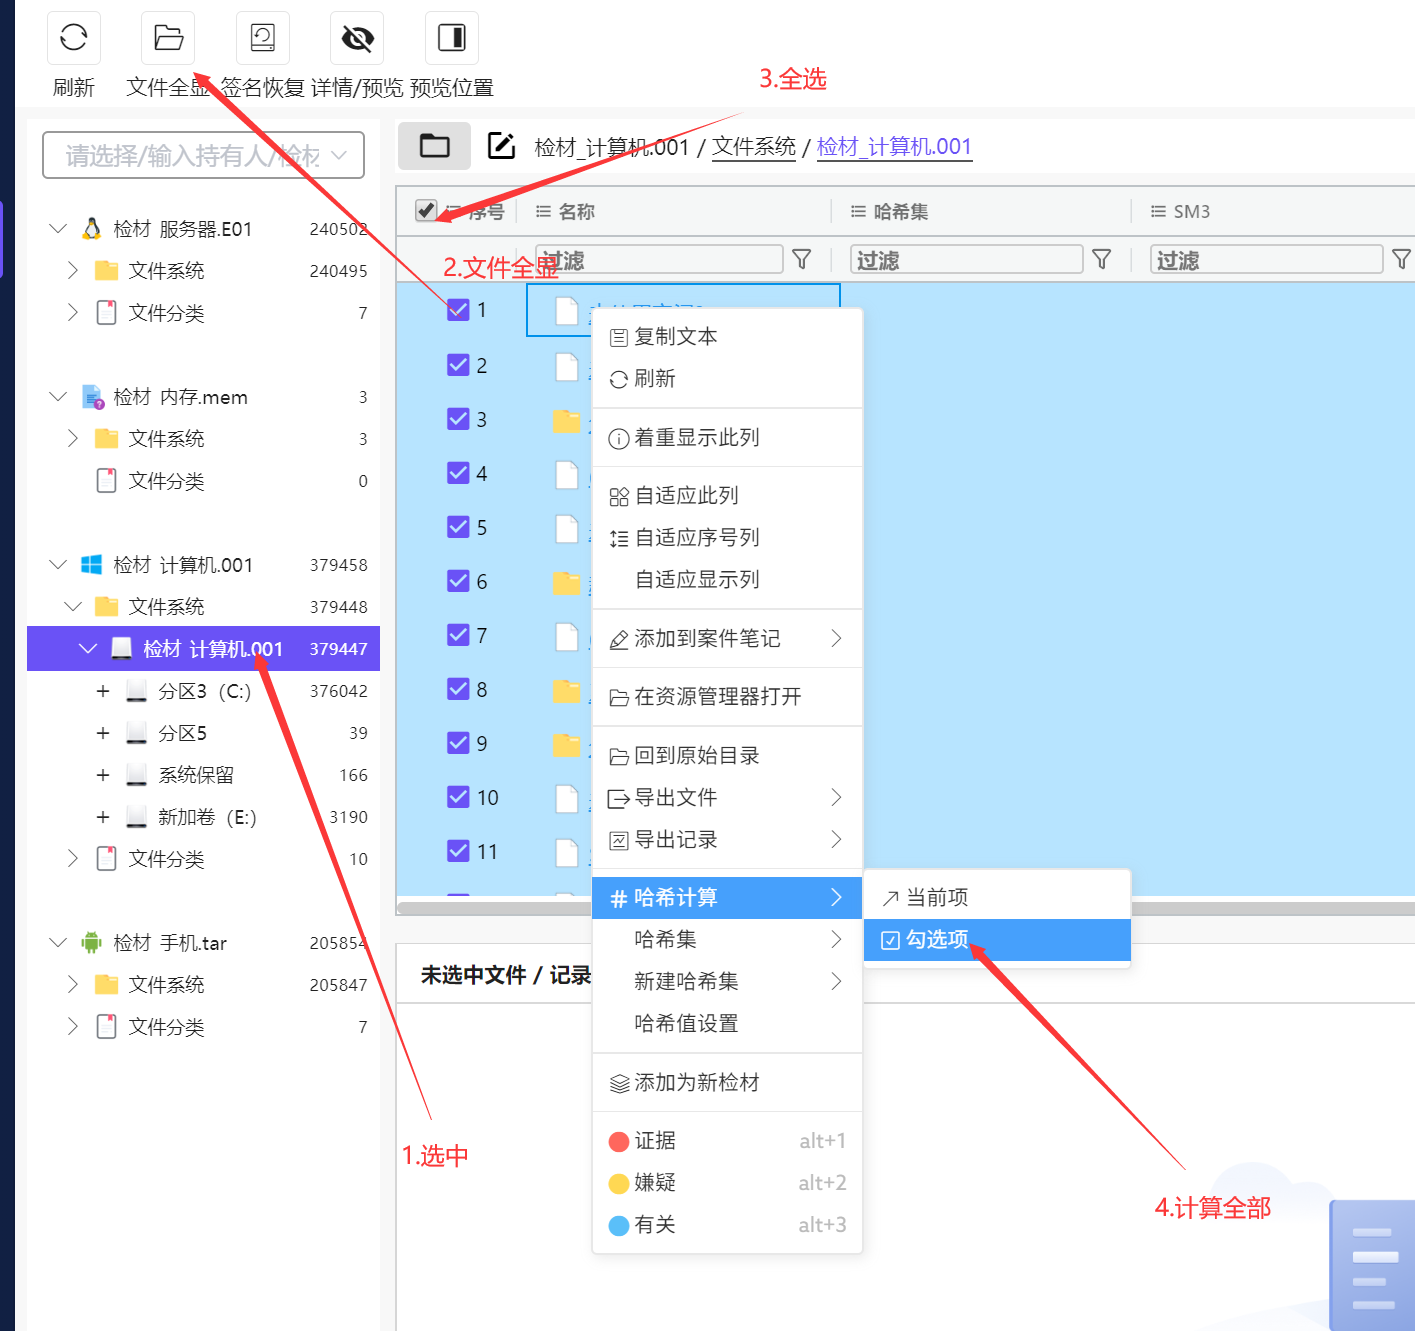
Task: Select 复制文本 in the context menu
Action: tap(727, 336)
